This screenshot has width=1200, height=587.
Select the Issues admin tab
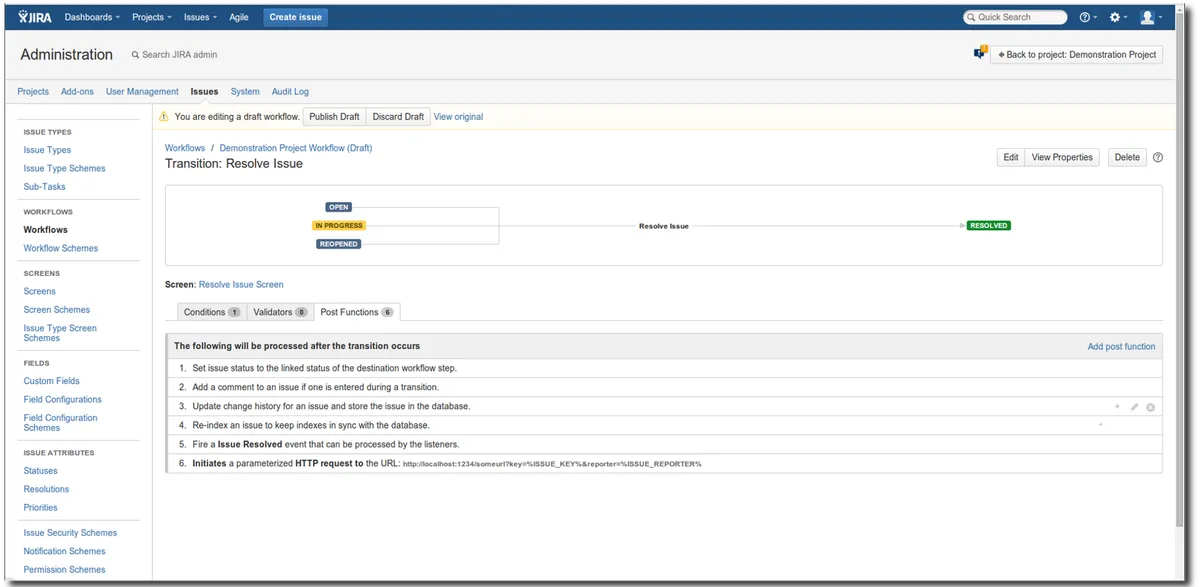click(204, 91)
